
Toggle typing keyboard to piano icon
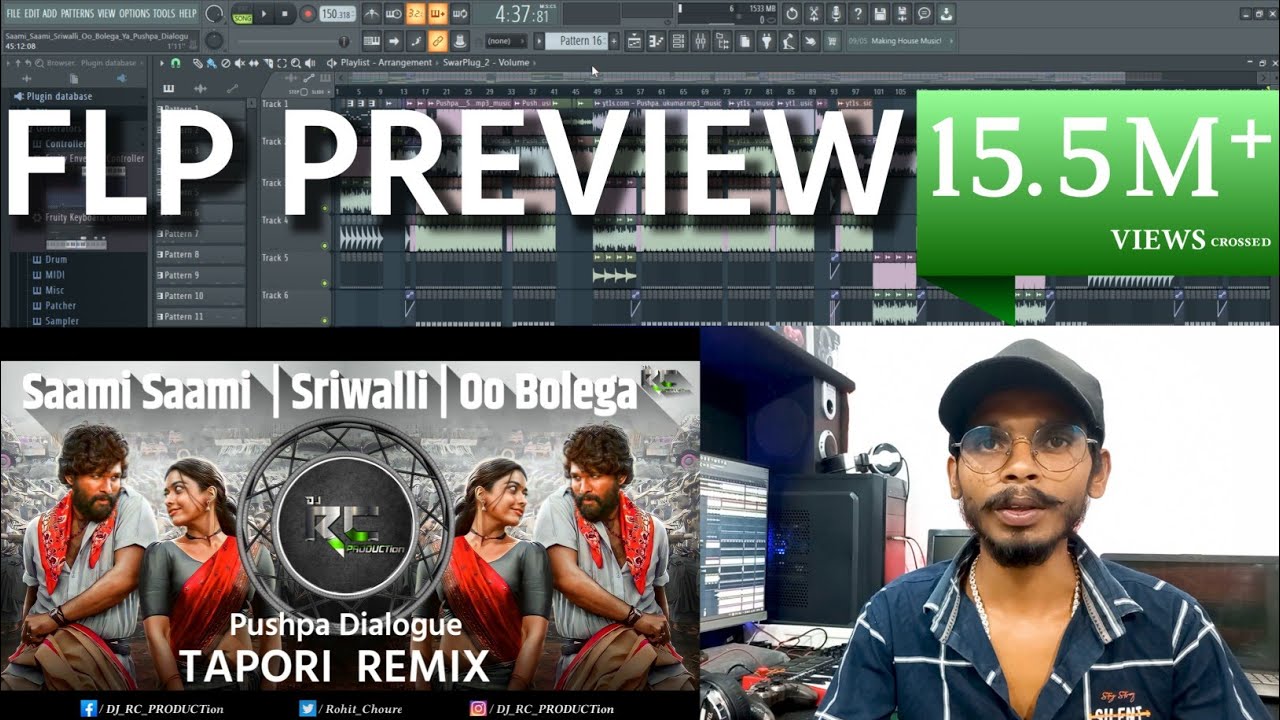[371, 41]
